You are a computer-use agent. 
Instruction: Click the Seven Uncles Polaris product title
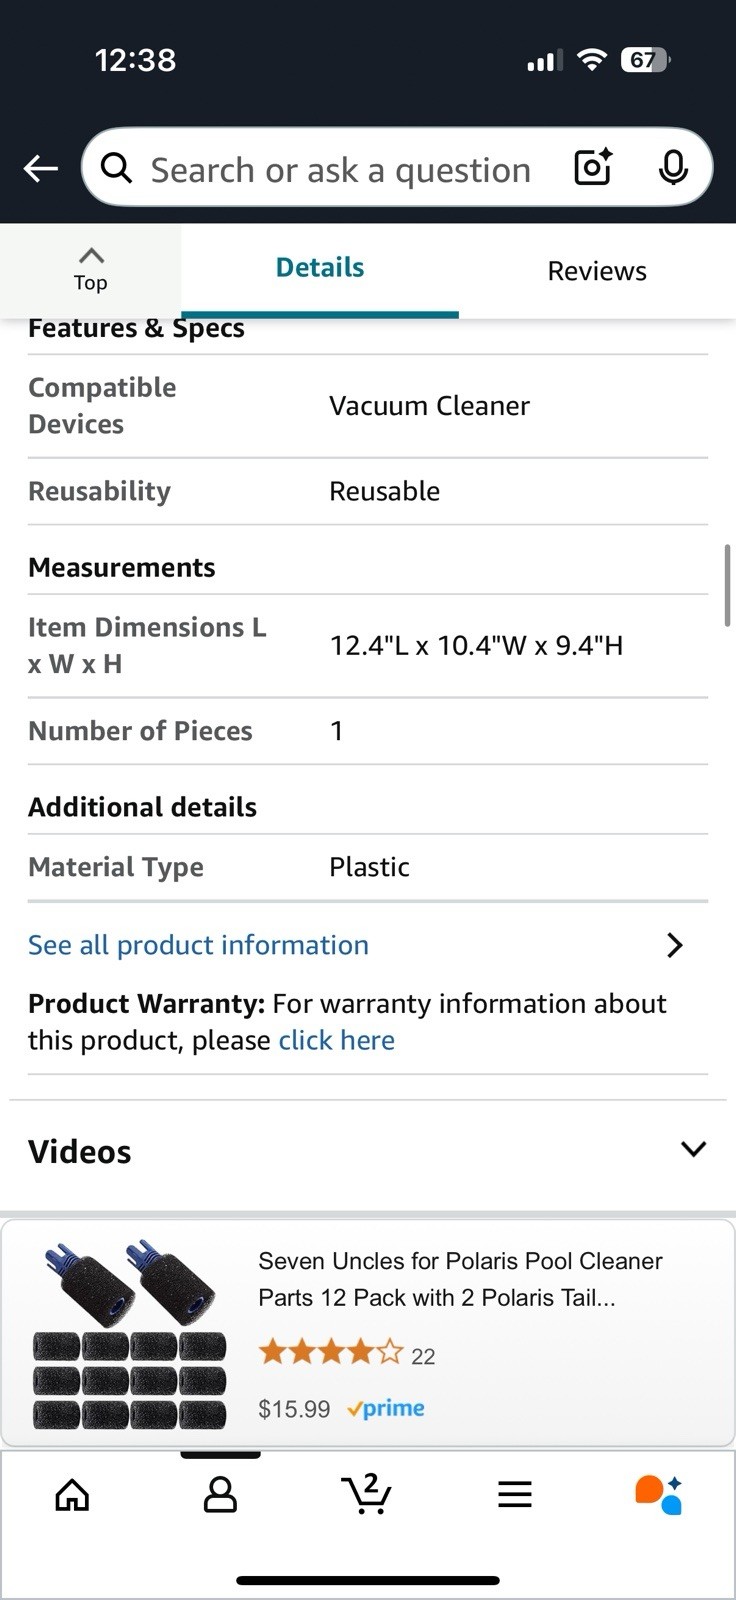point(460,1279)
